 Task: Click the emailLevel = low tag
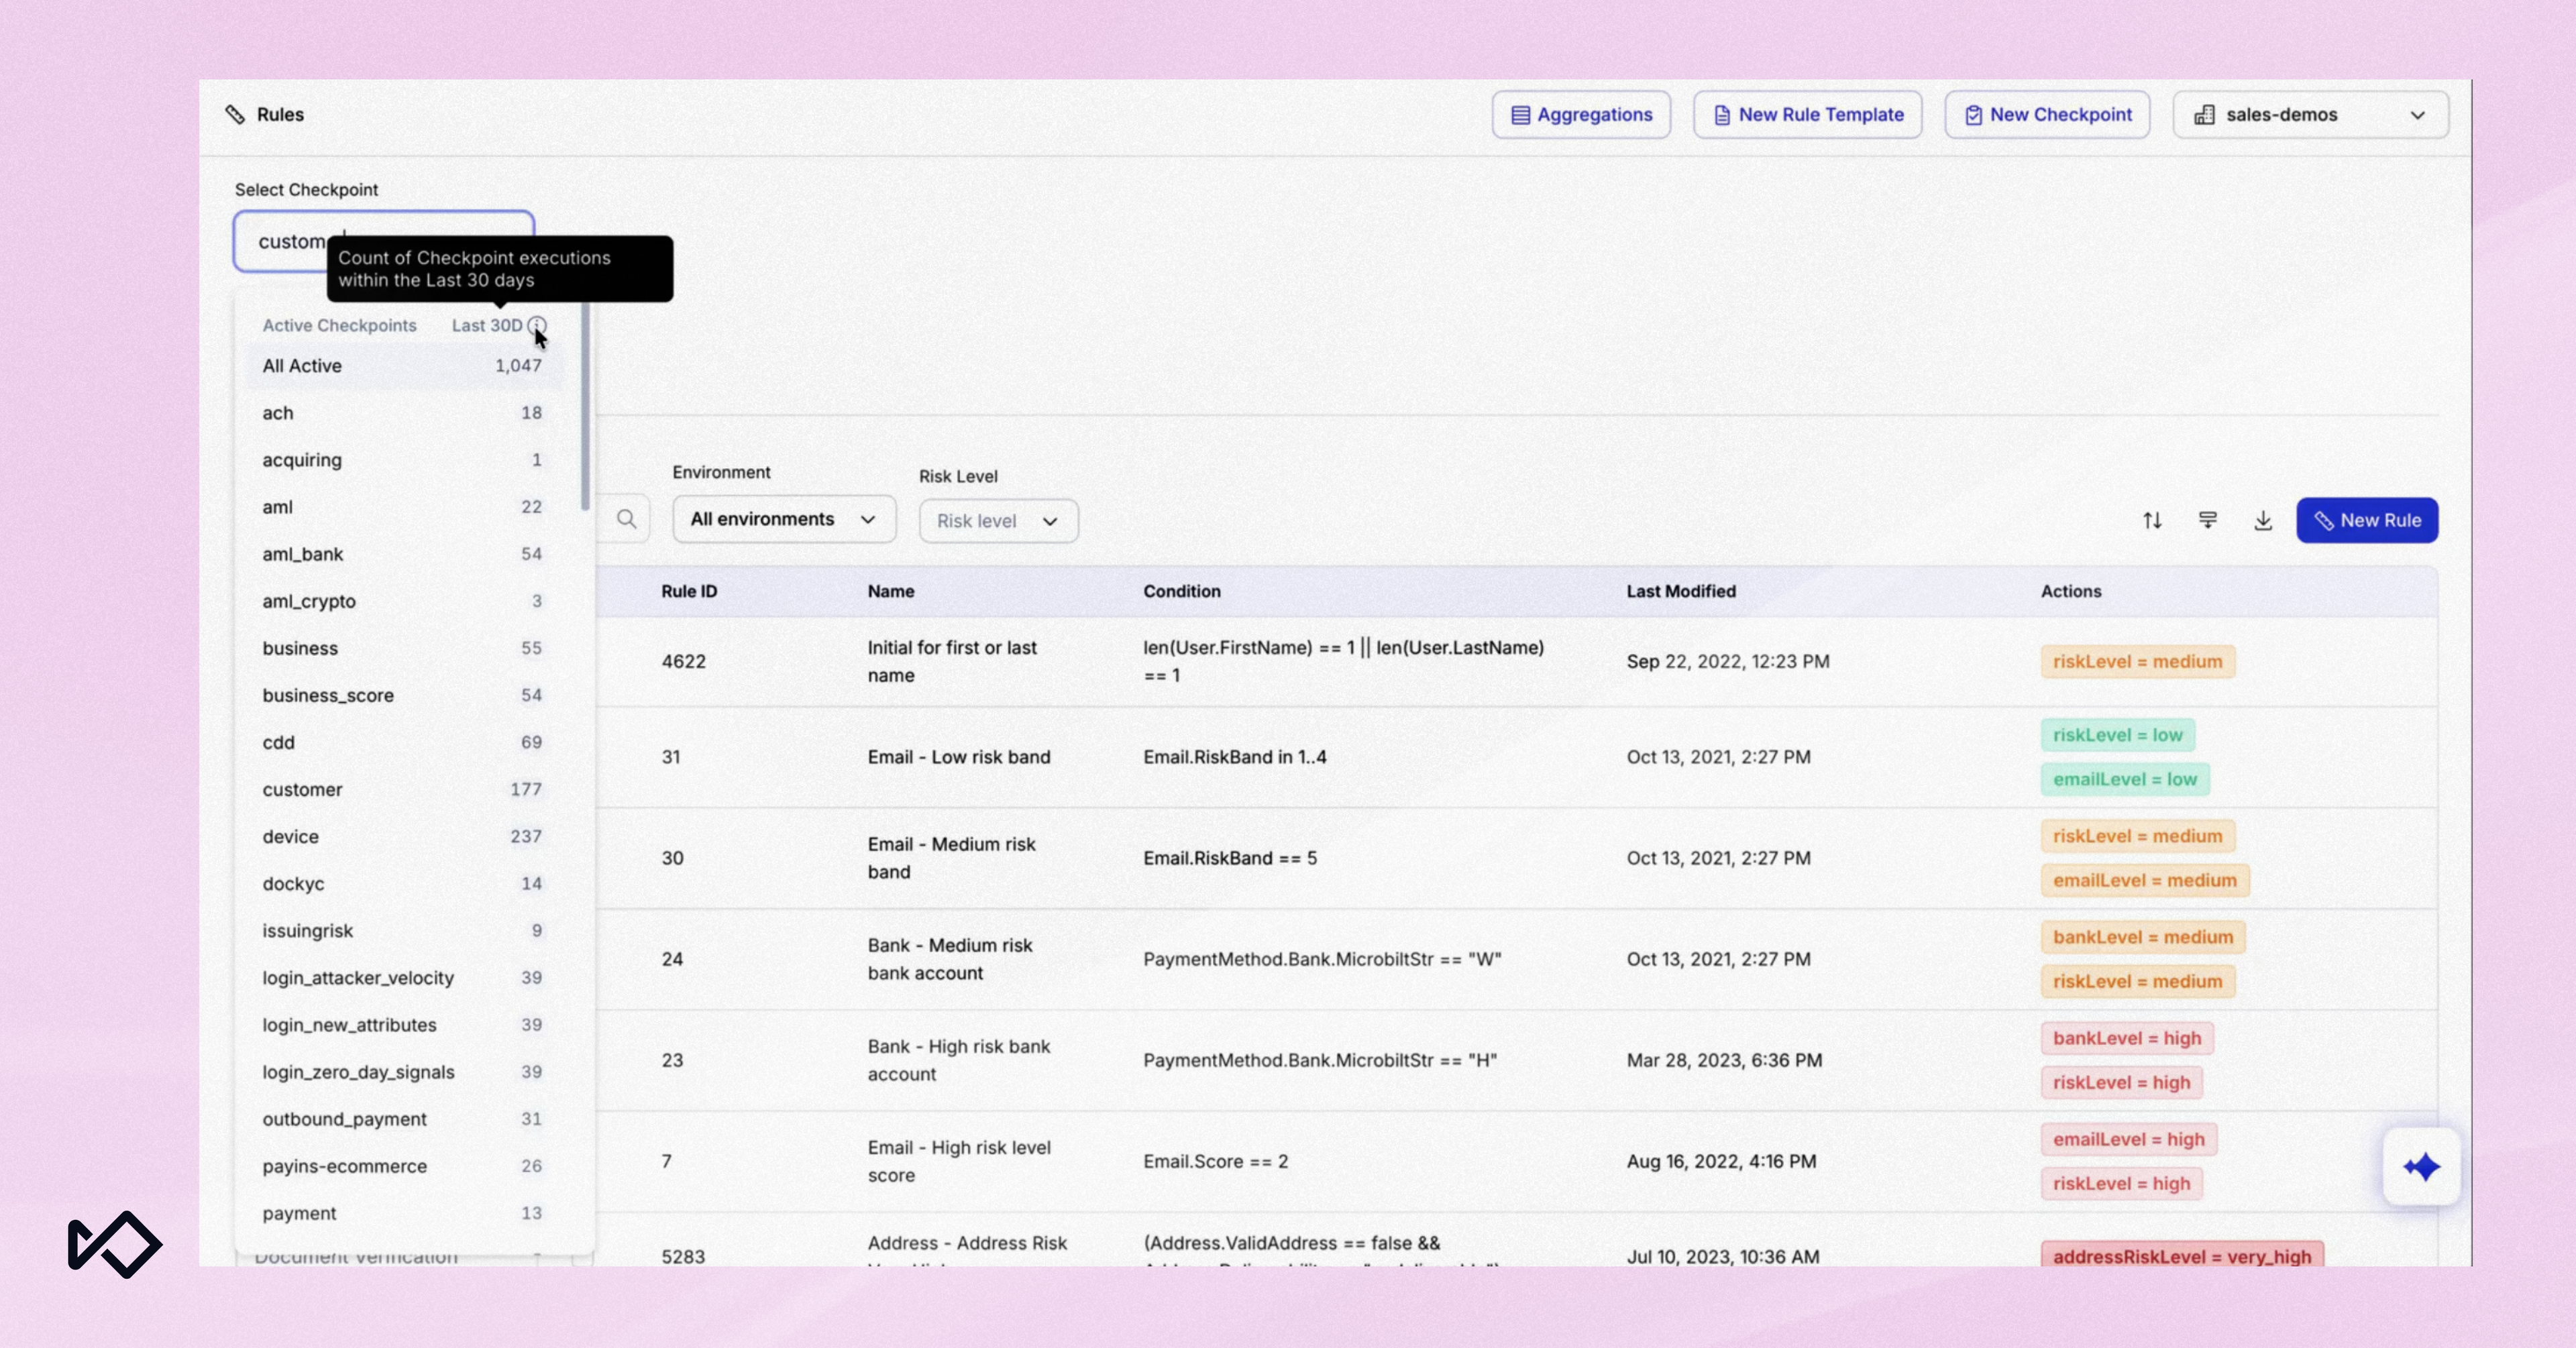(2125, 779)
